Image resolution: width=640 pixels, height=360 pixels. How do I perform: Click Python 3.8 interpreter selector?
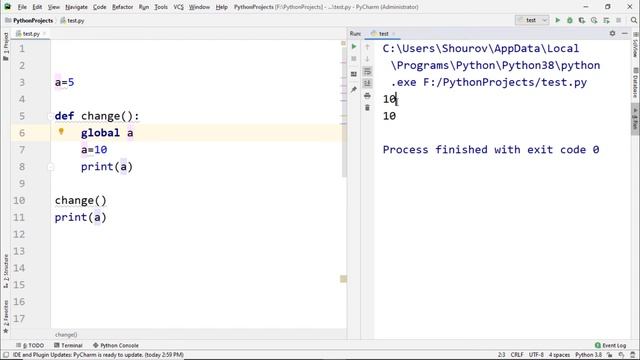coord(589,355)
